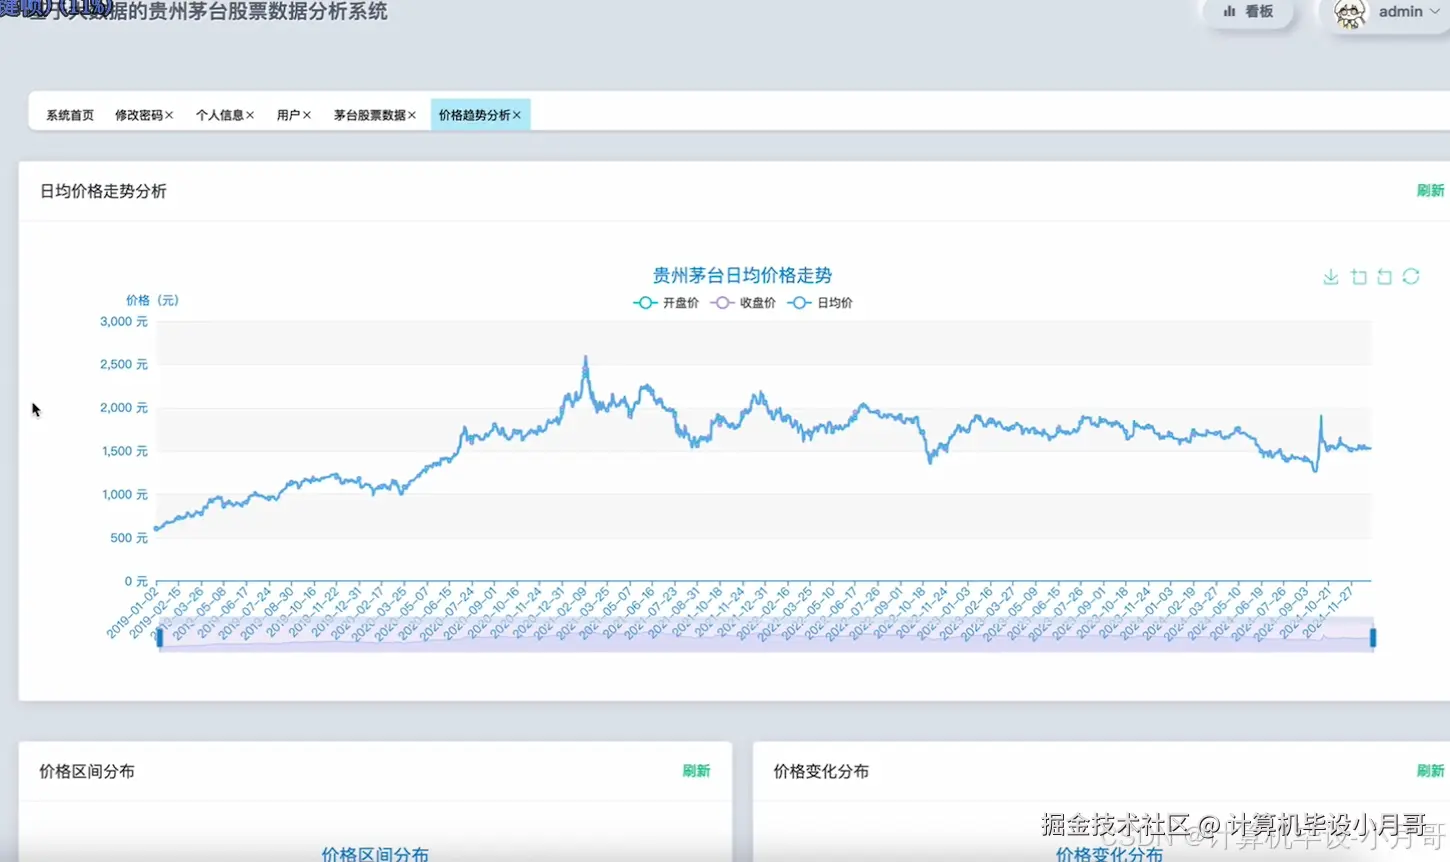Viewport: 1450px width, 862px height.
Task: Activate the data zoom selection tool
Action: tap(1358, 276)
